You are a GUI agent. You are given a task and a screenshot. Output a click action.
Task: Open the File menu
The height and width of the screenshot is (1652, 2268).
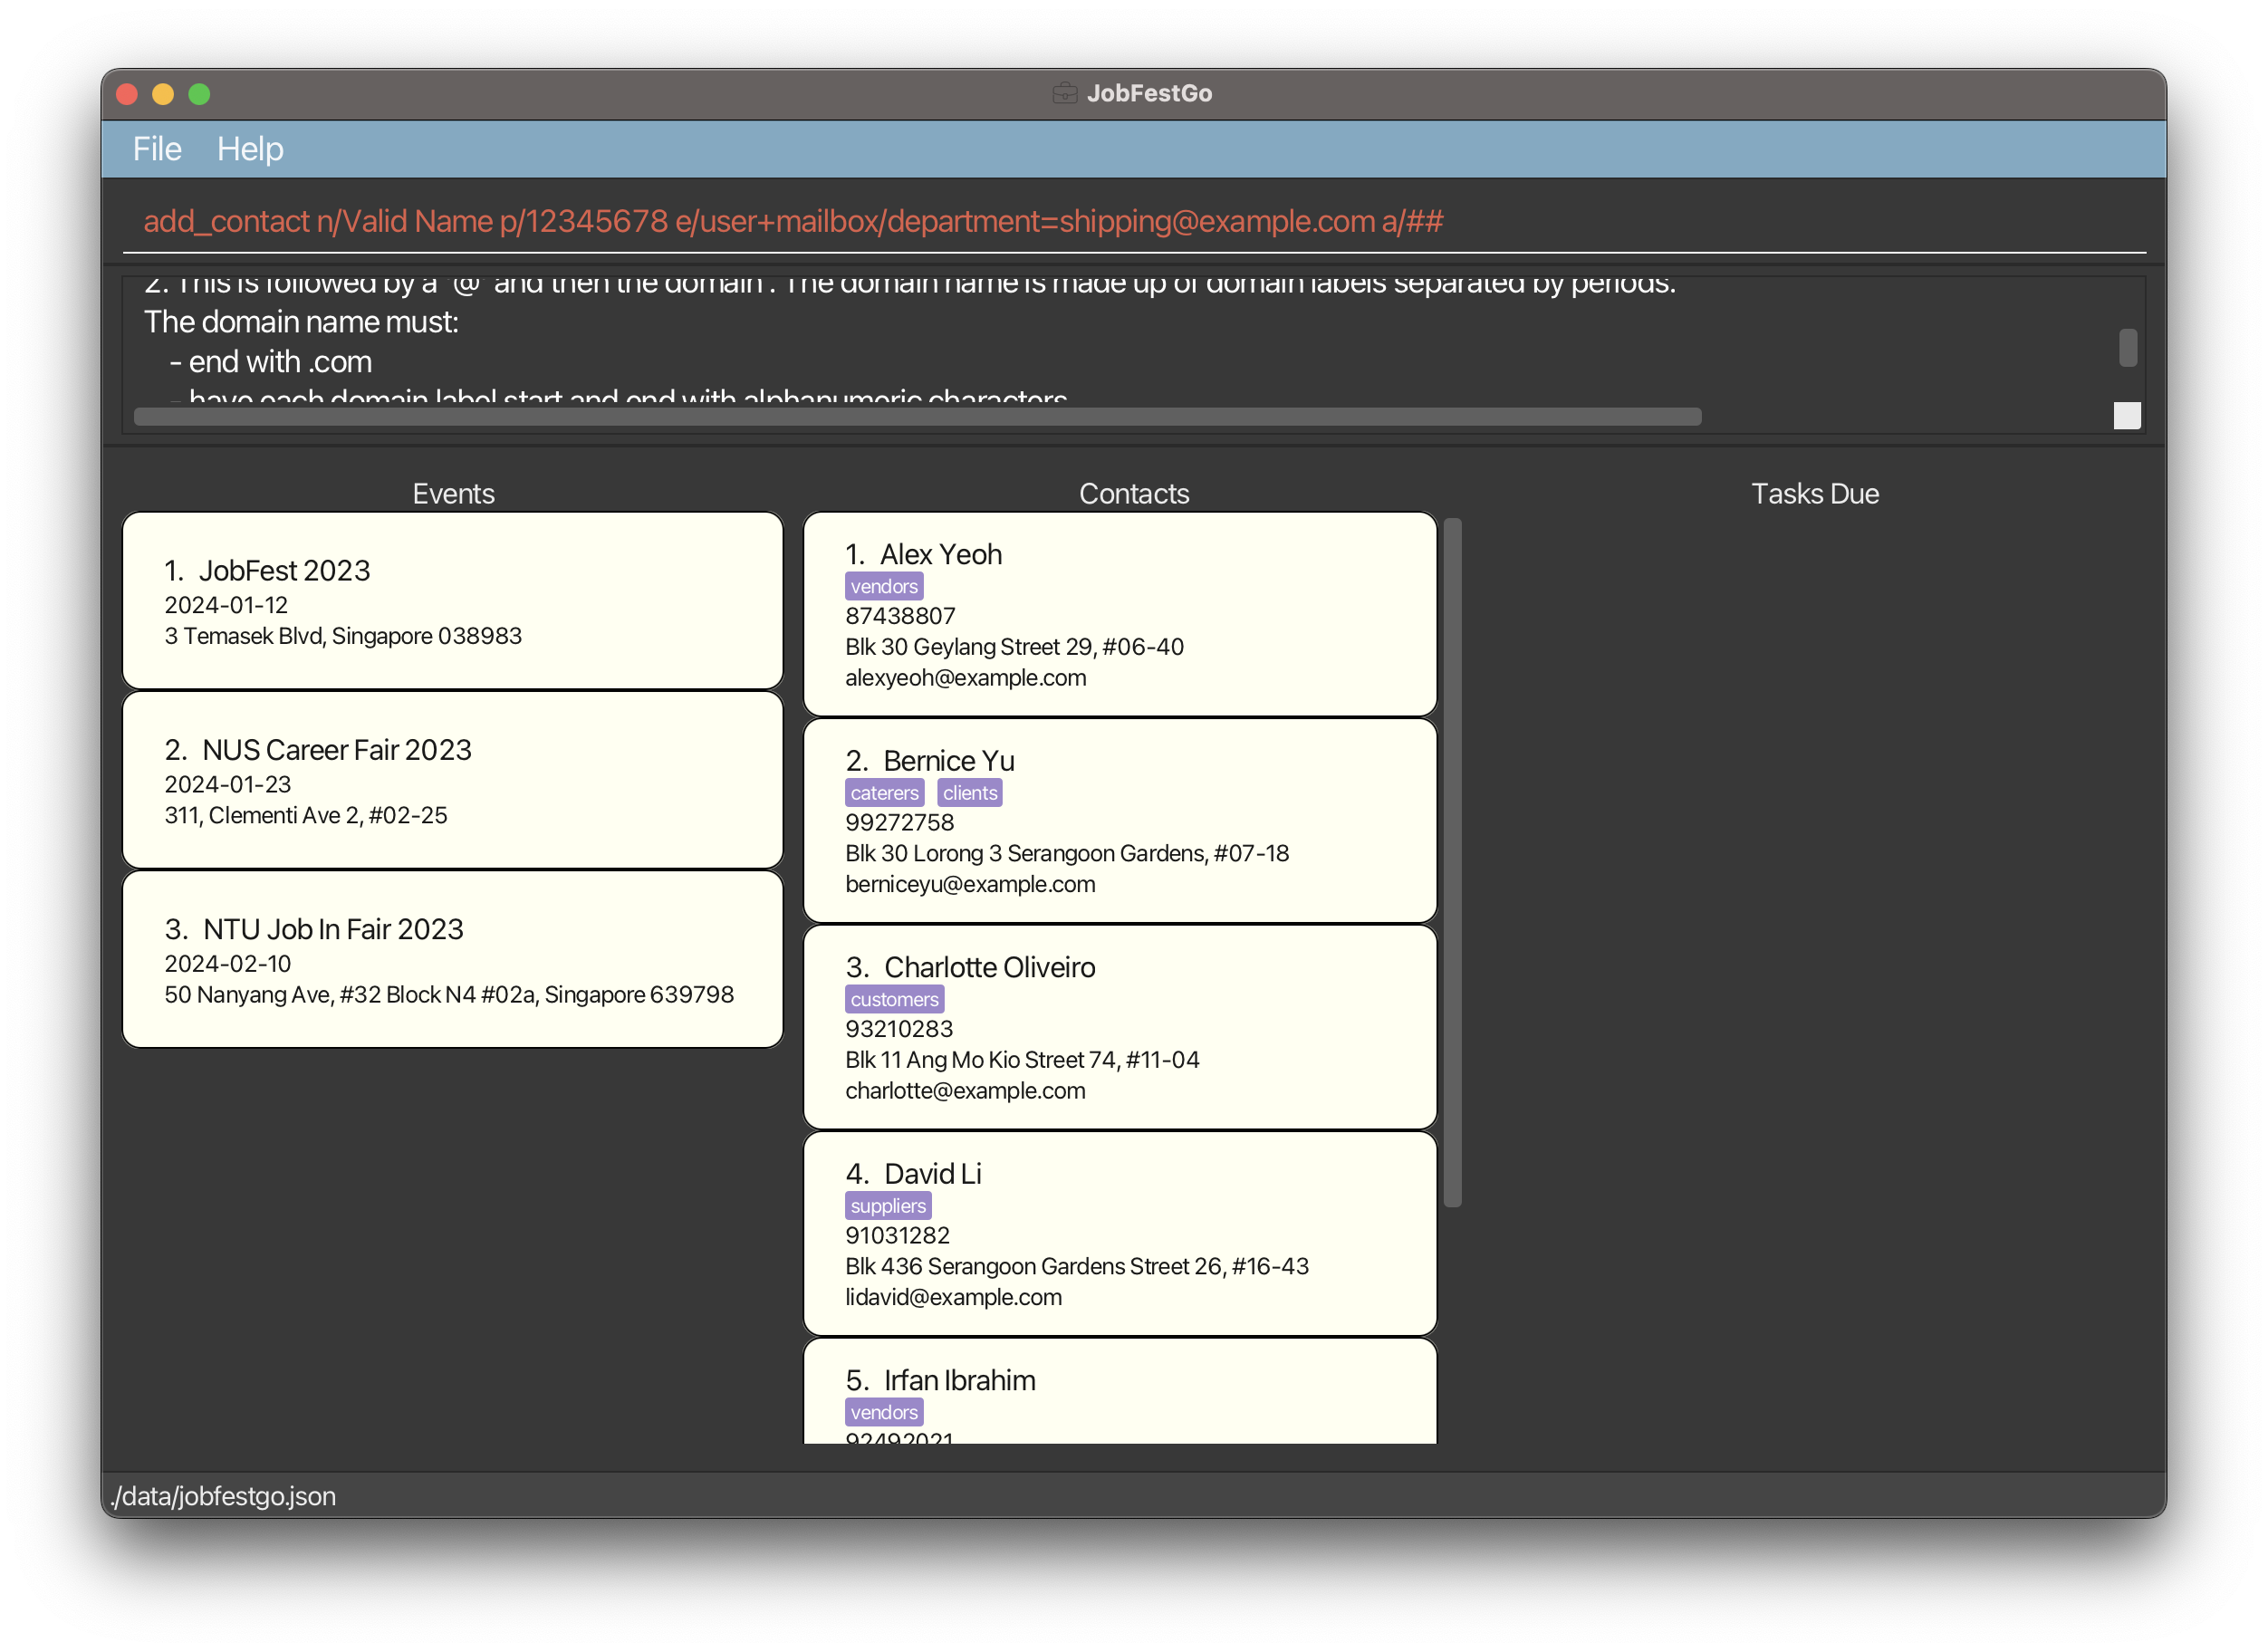coord(157,149)
